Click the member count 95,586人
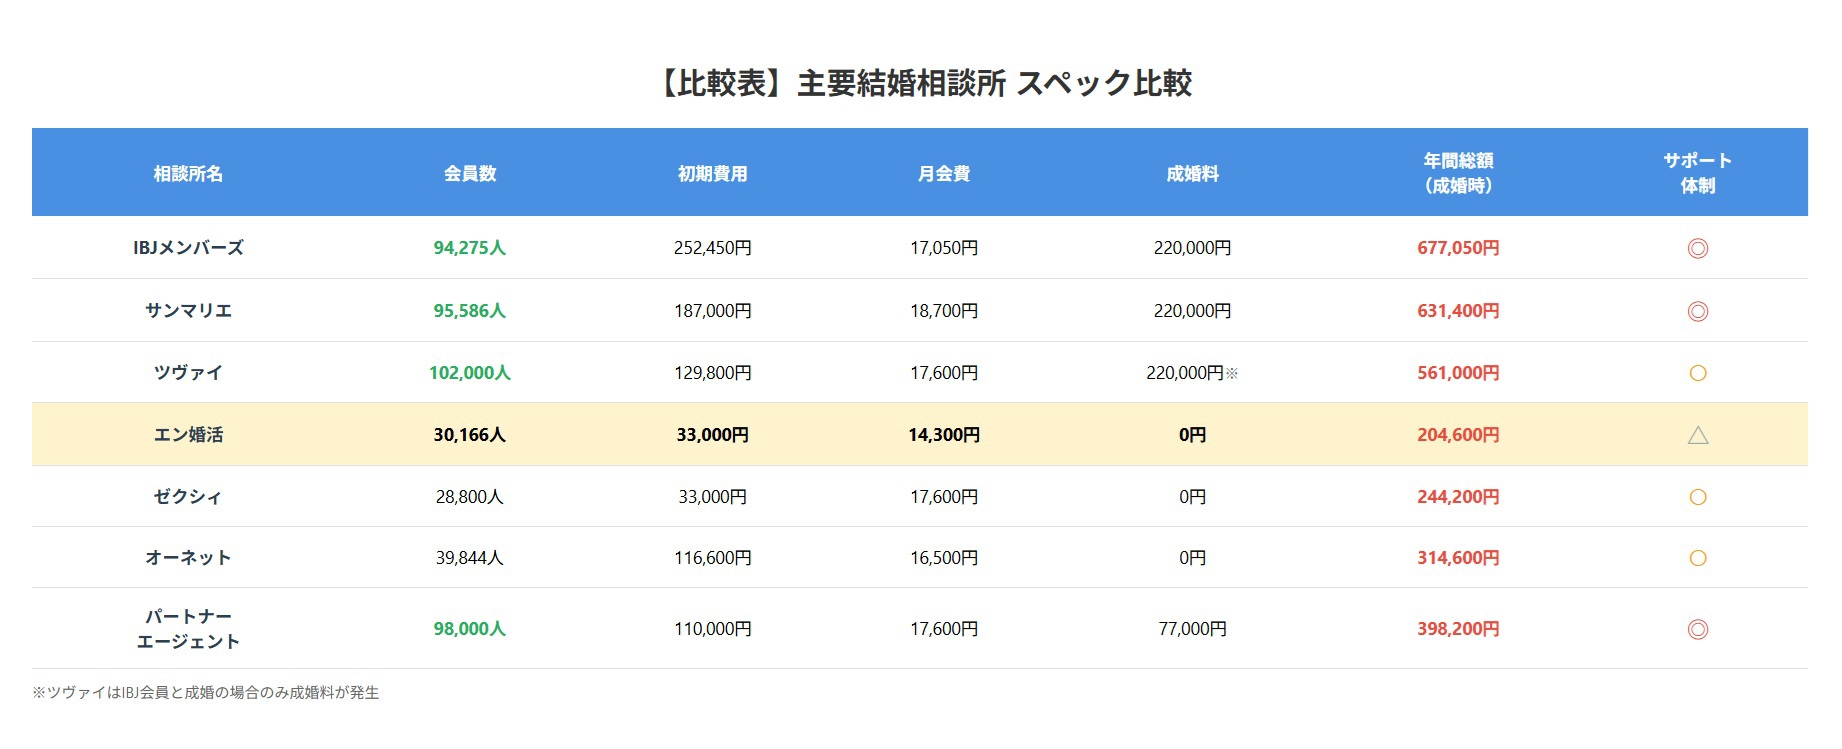Image resolution: width=1842 pixels, height=749 pixels. [x=470, y=311]
